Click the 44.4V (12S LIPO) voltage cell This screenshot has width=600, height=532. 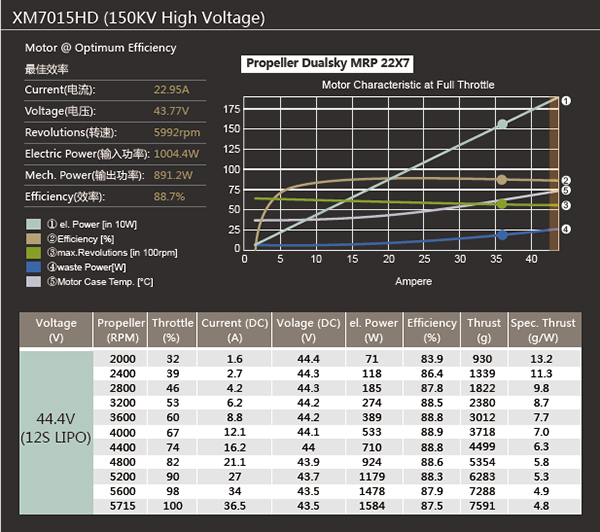tap(55, 428)
